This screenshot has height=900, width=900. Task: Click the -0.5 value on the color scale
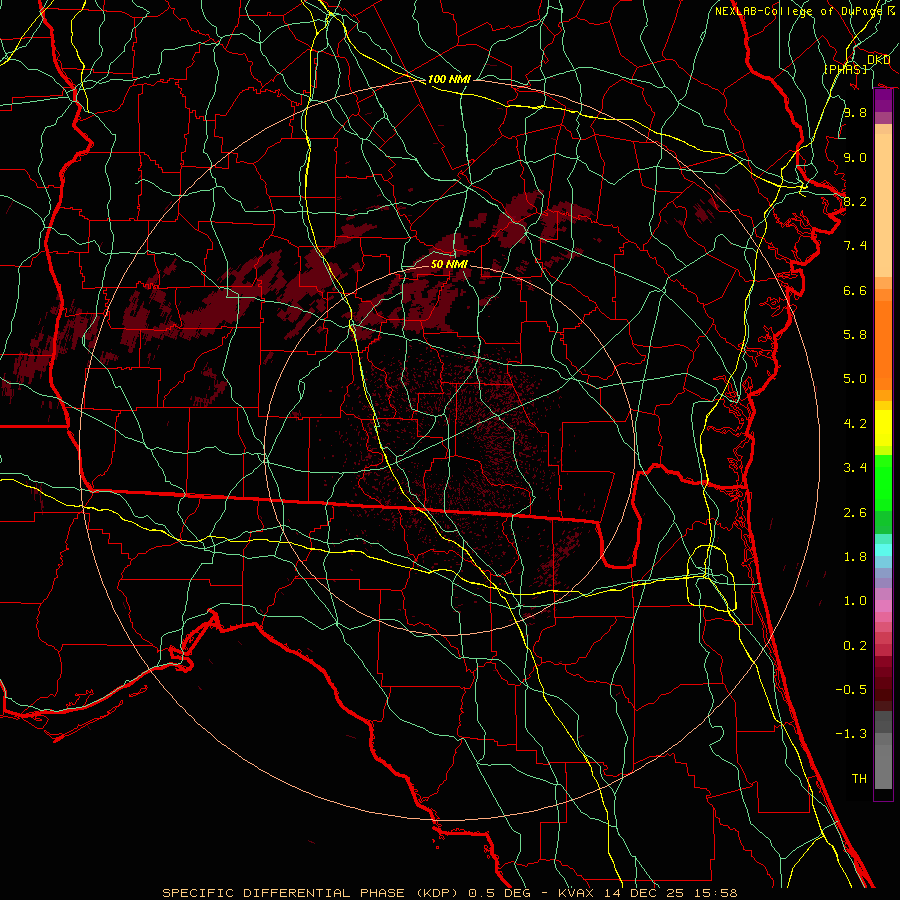[851, 690]
